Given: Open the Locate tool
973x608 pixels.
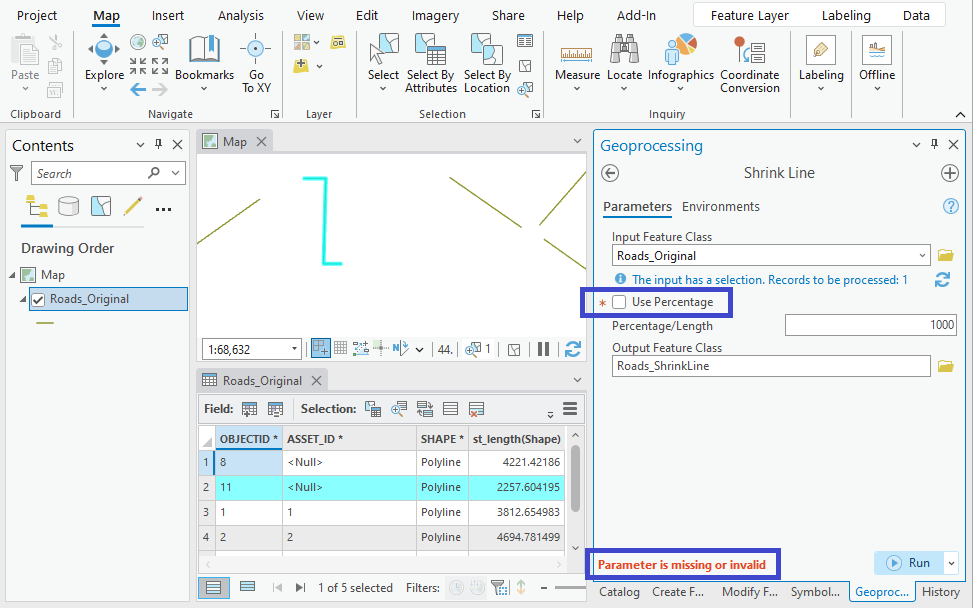Looking at the screenshot, I should 624,62.
